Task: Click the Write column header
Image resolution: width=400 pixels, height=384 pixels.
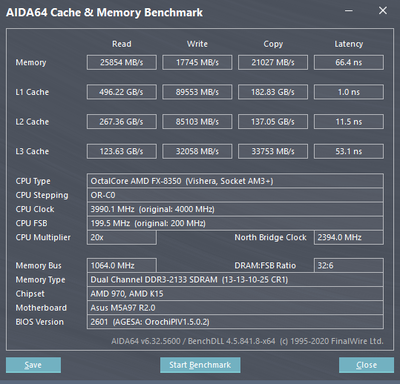Action: click(197, 44)
